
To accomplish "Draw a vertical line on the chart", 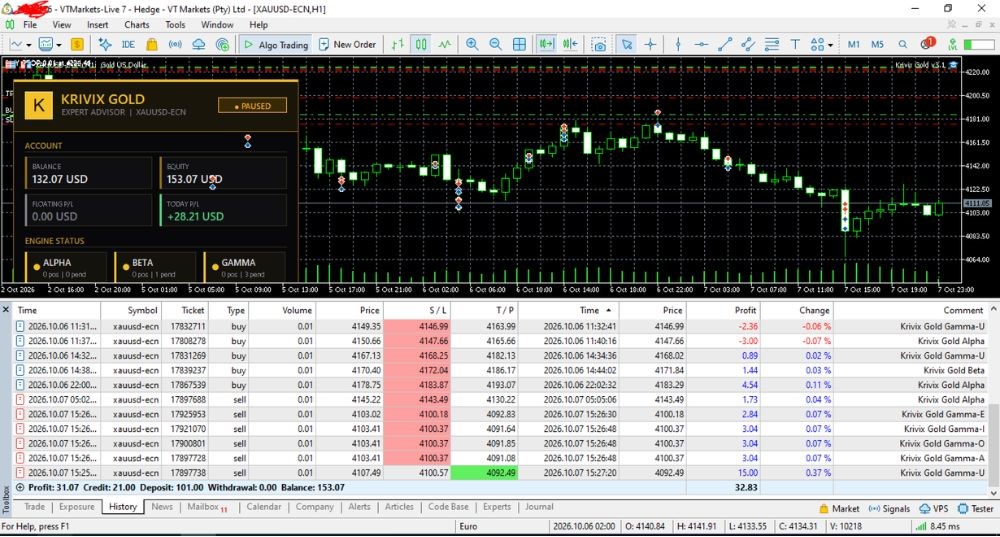I will pyautogui.click(x=678, y=45).
